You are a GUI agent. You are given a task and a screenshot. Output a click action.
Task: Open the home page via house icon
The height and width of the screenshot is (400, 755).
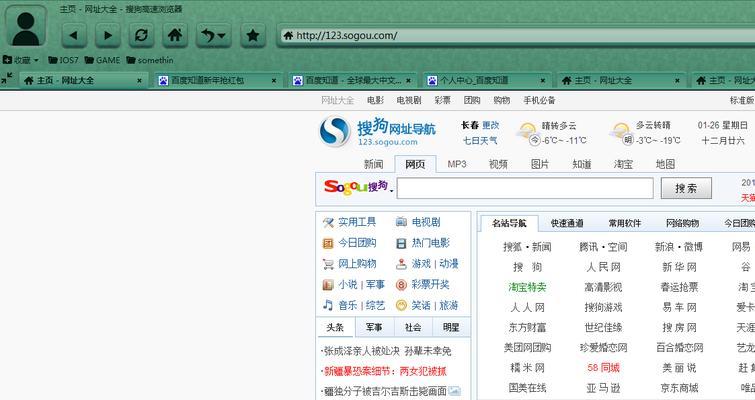(x=175, y=35)
